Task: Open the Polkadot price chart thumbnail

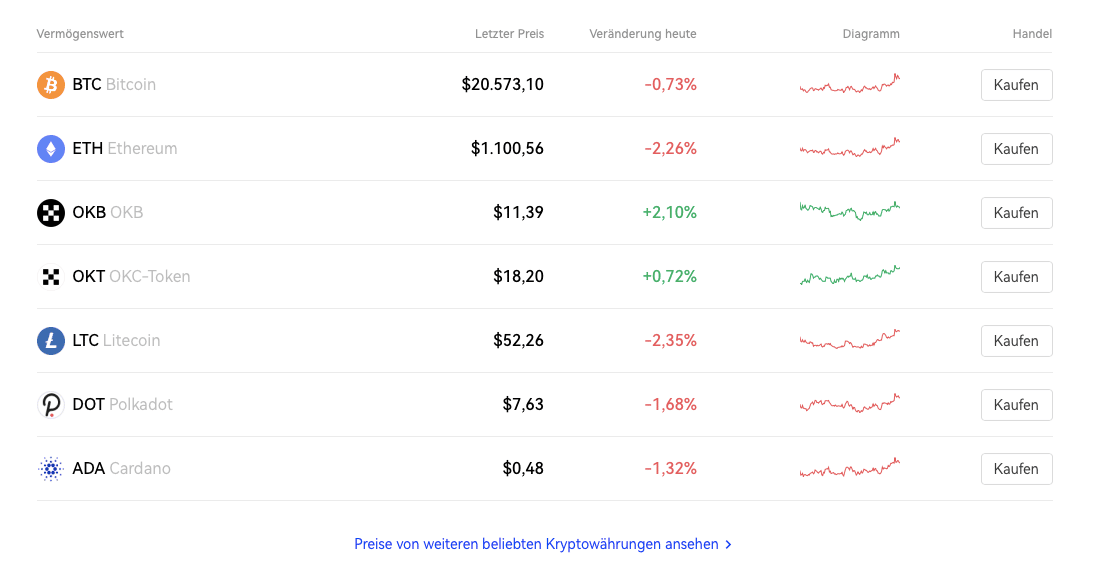Action: pyautogui.click(x=849, y=404)
